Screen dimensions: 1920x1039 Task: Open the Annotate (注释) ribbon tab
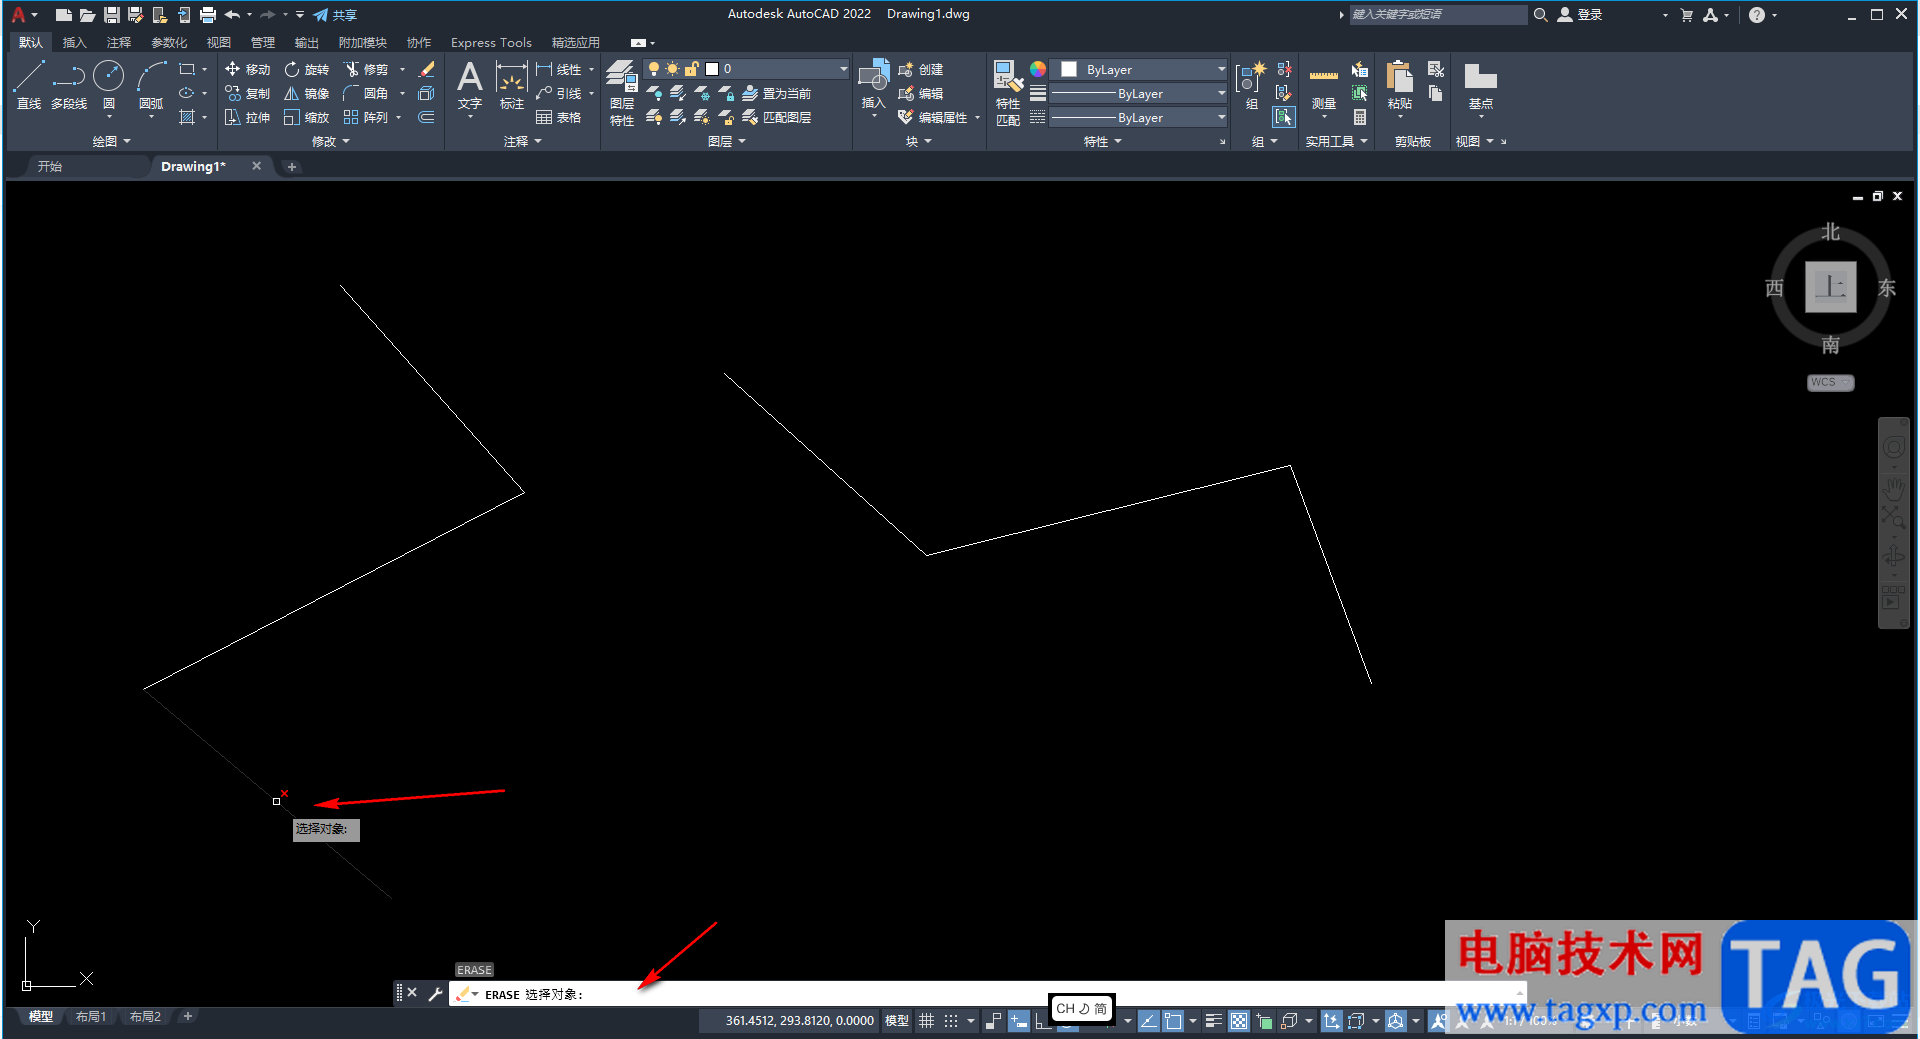click(119, 42)
